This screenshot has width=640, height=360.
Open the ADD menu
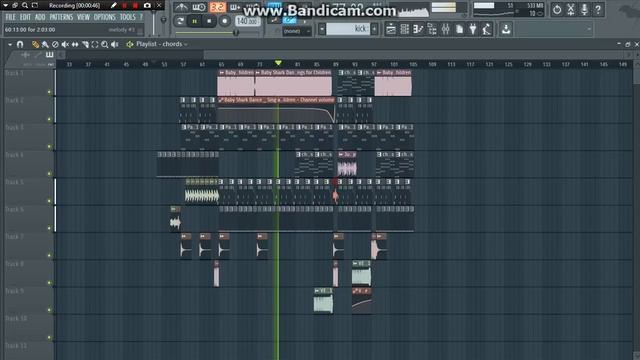tap(40, 17)
